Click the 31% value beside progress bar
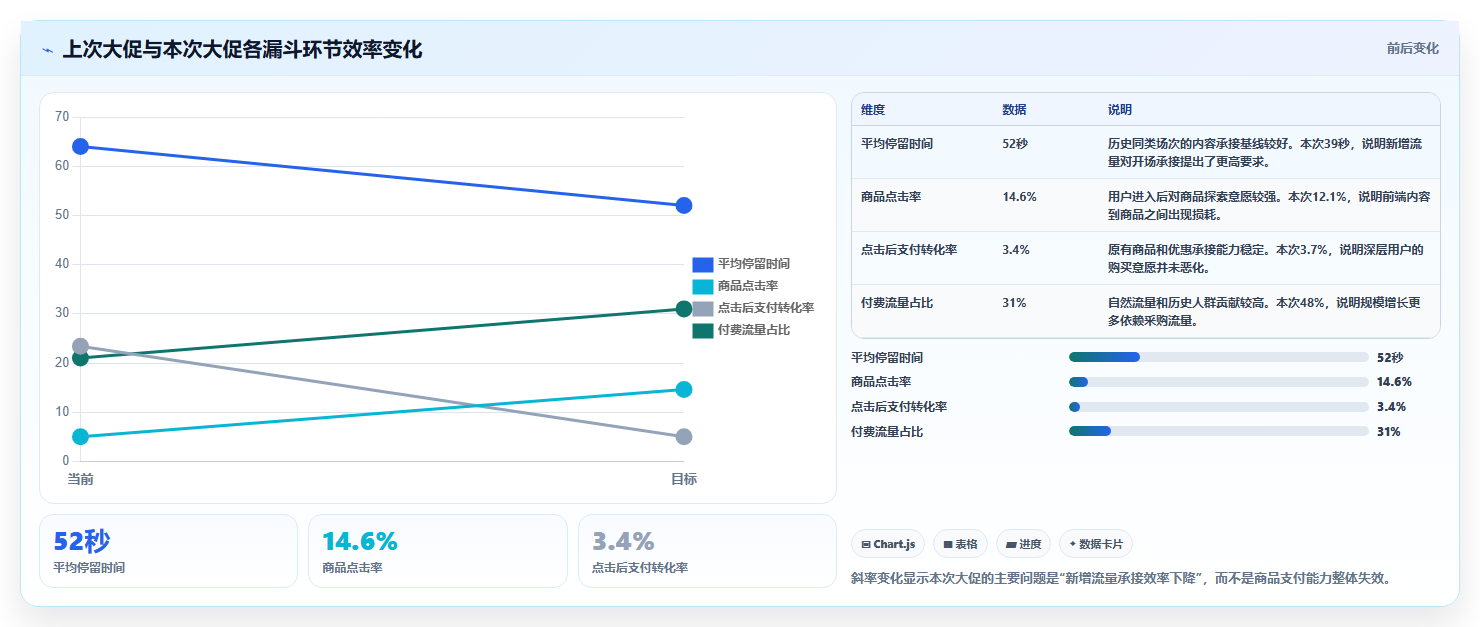1480x627 pixels. click(x=1389, y=432)
